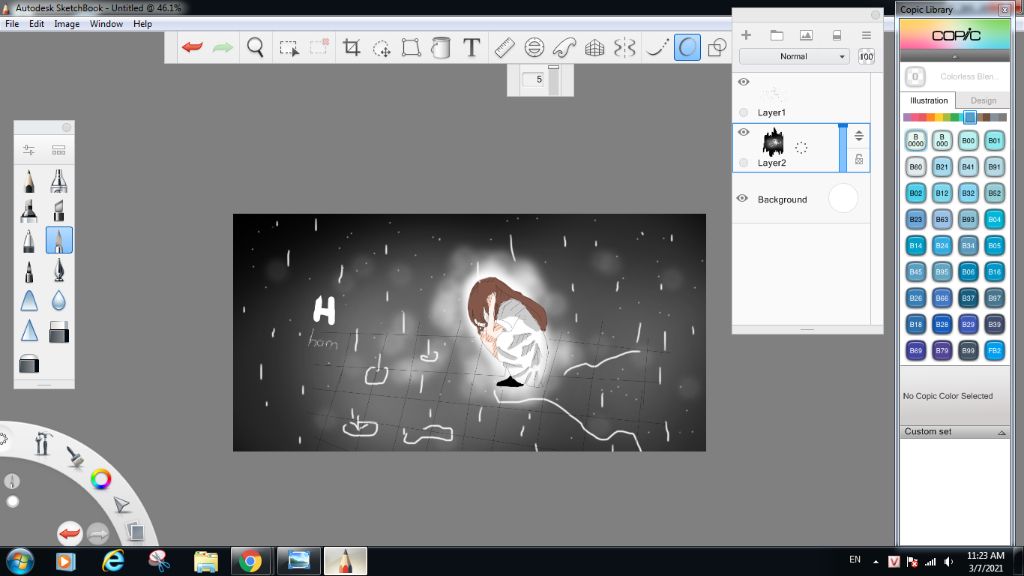Add a new layer with plus icon

click(746, 35)
